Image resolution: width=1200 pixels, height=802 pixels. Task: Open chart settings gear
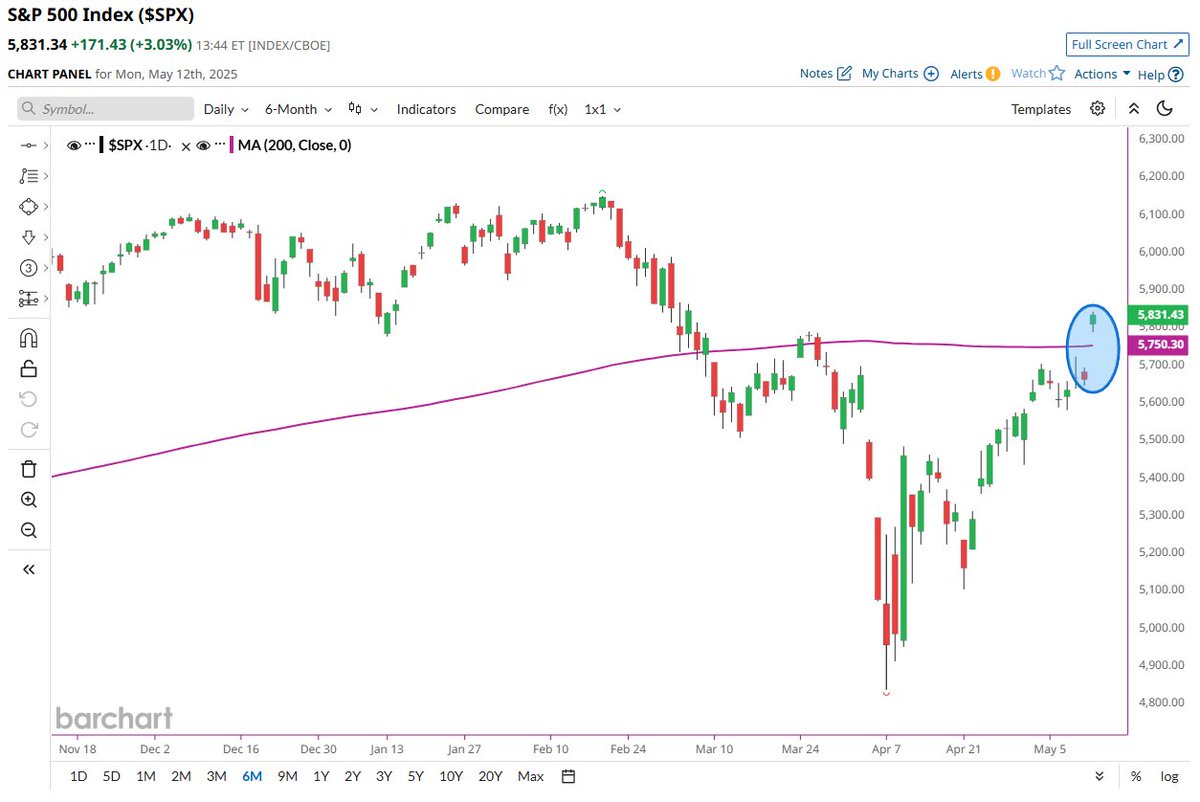[x=1098, y=109]
